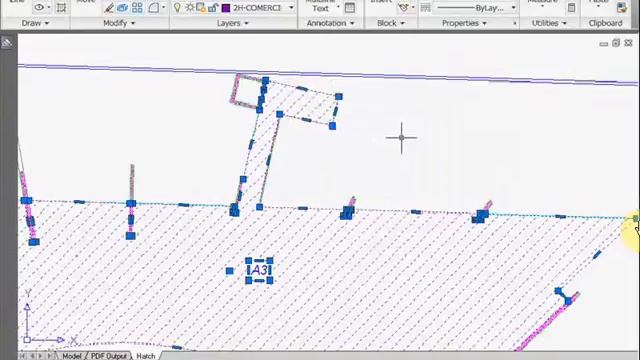
Task: Toggle the layer on/off lightbulb icon
Action: (x=177, y=8)
